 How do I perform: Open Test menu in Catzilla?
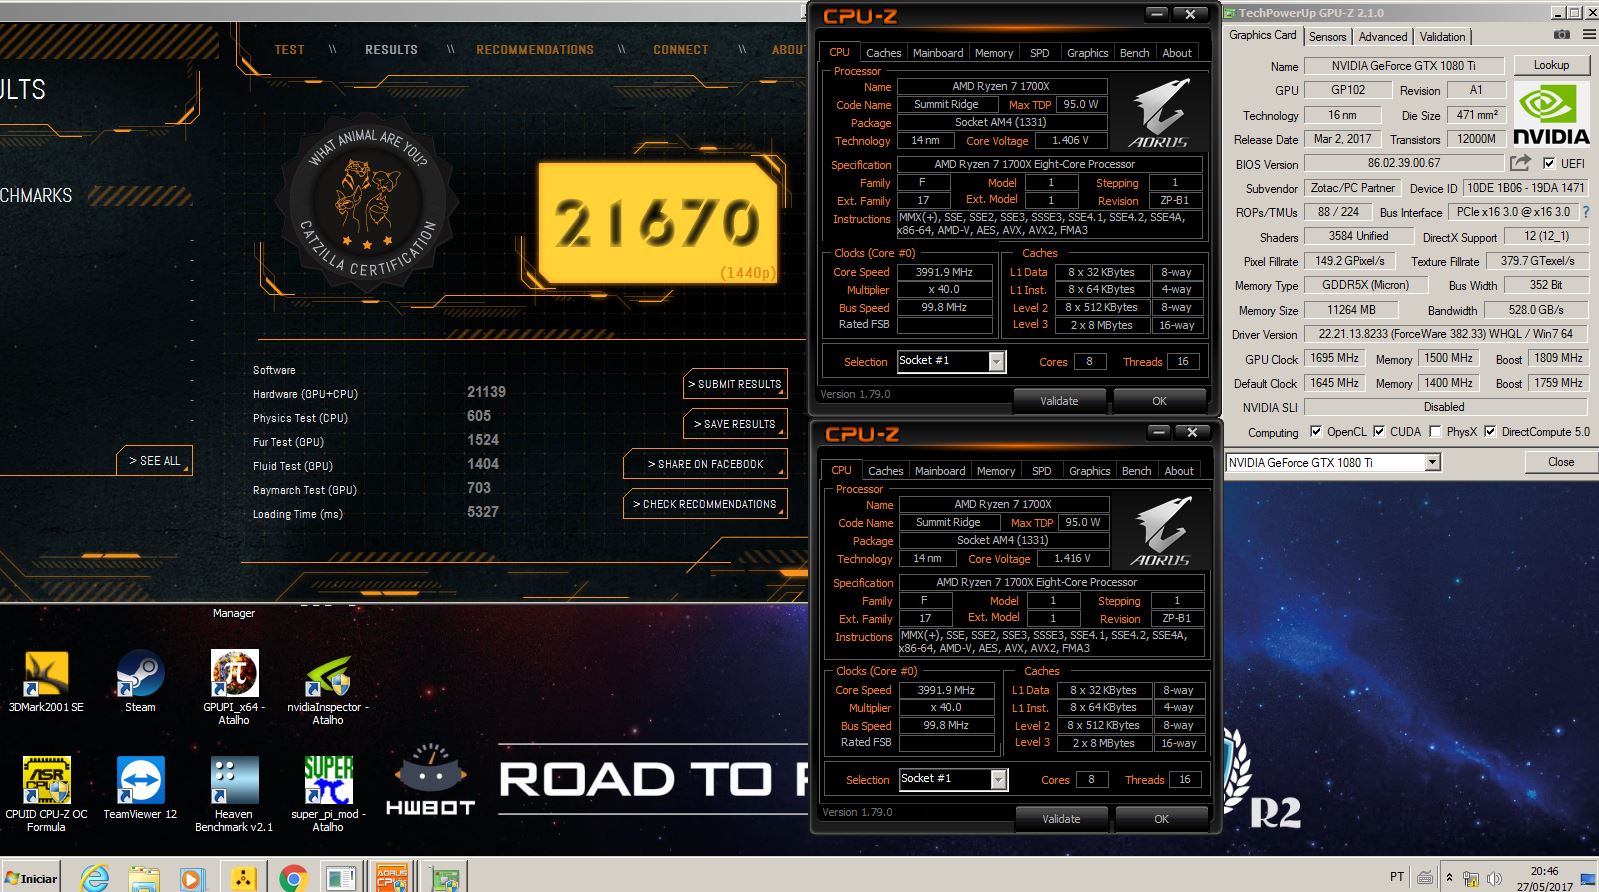290,49
